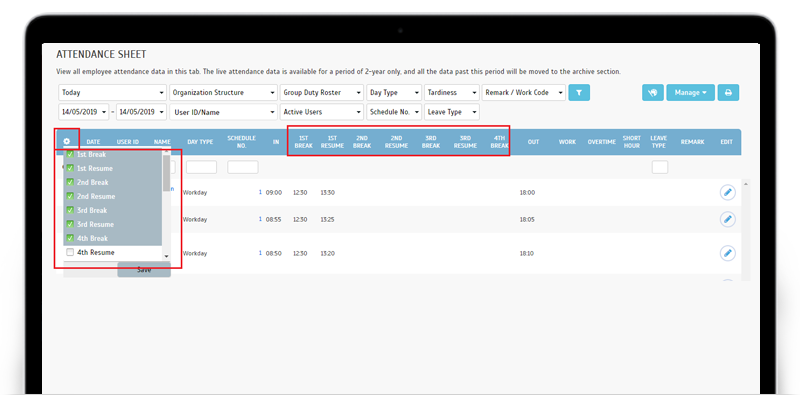800x395 pixels.
Task: Click the USER ID column header
Action: click(128, 142)
